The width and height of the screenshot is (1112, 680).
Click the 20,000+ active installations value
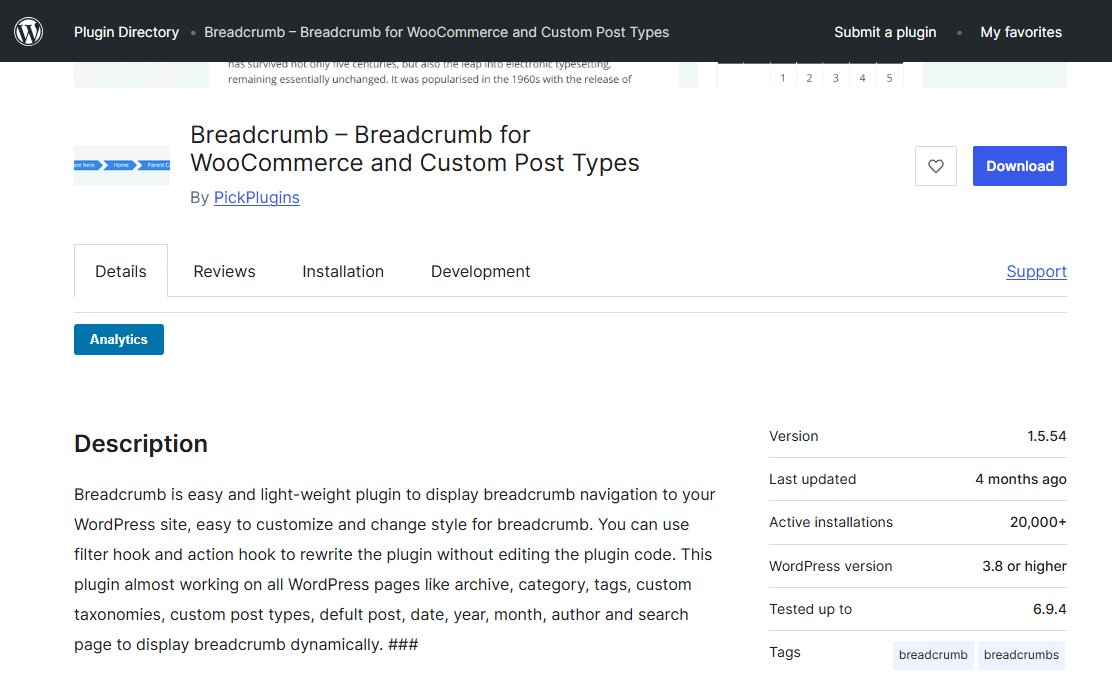[x=1038, y=523]
